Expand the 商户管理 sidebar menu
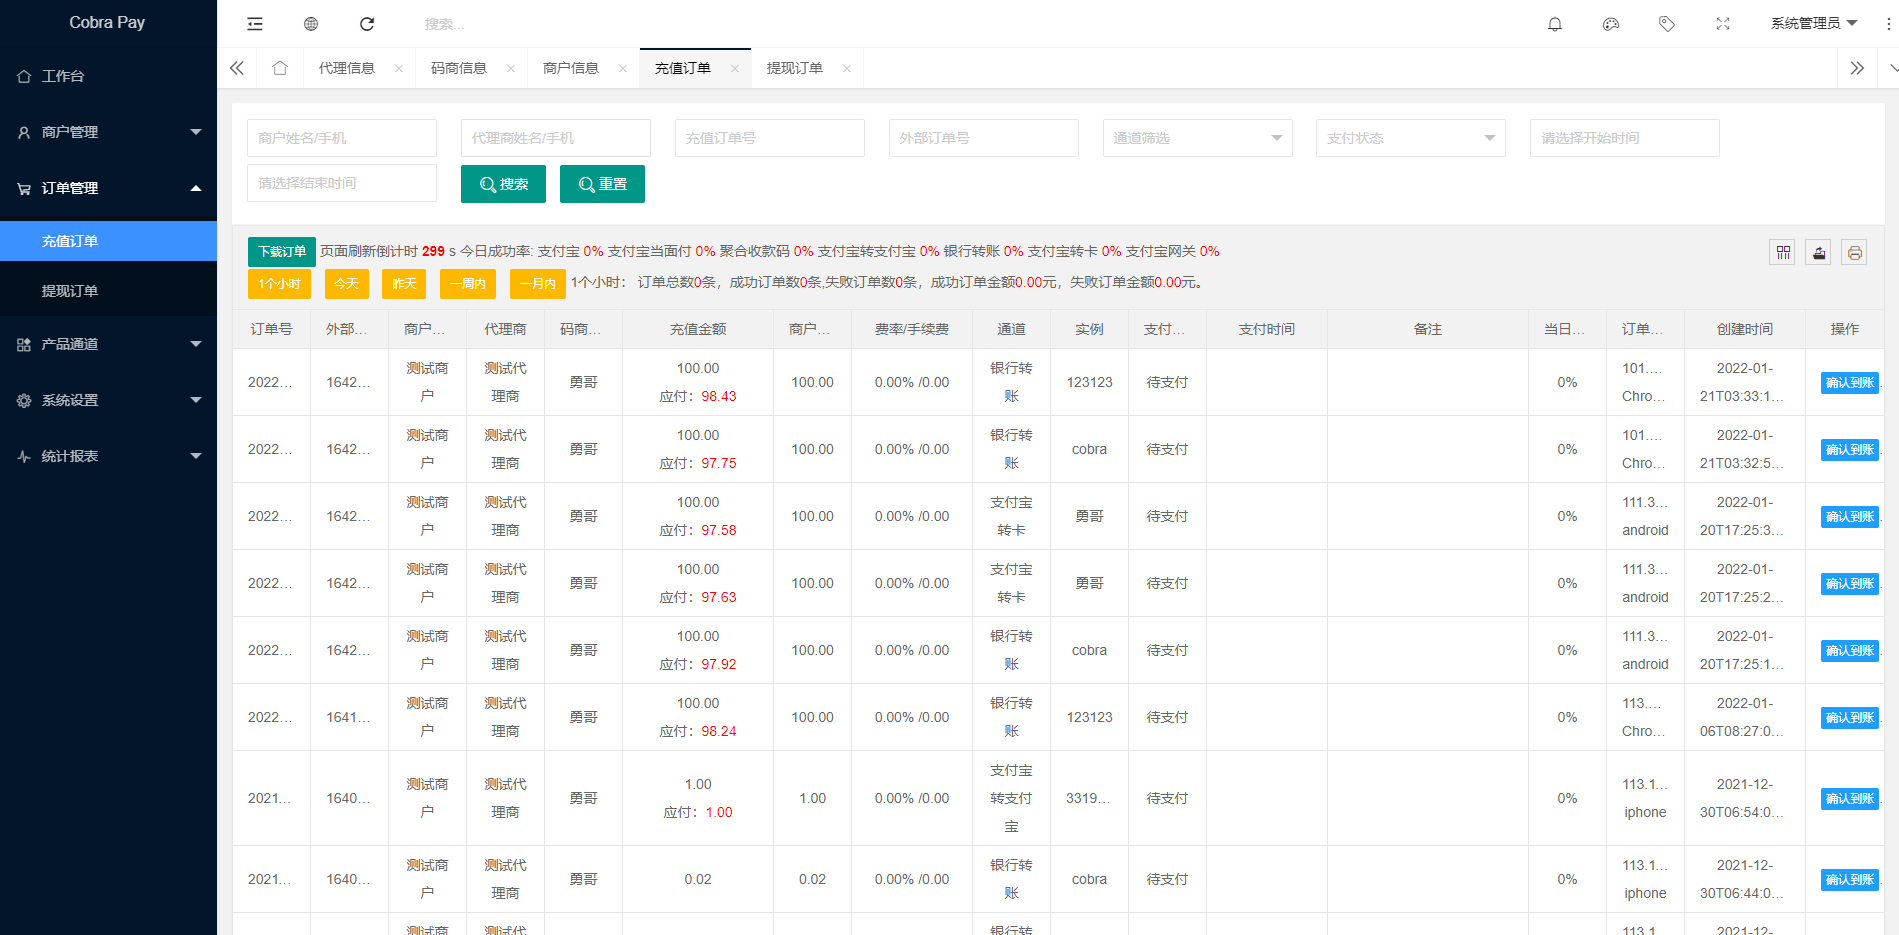The image size is (1899, 935). 107,131
